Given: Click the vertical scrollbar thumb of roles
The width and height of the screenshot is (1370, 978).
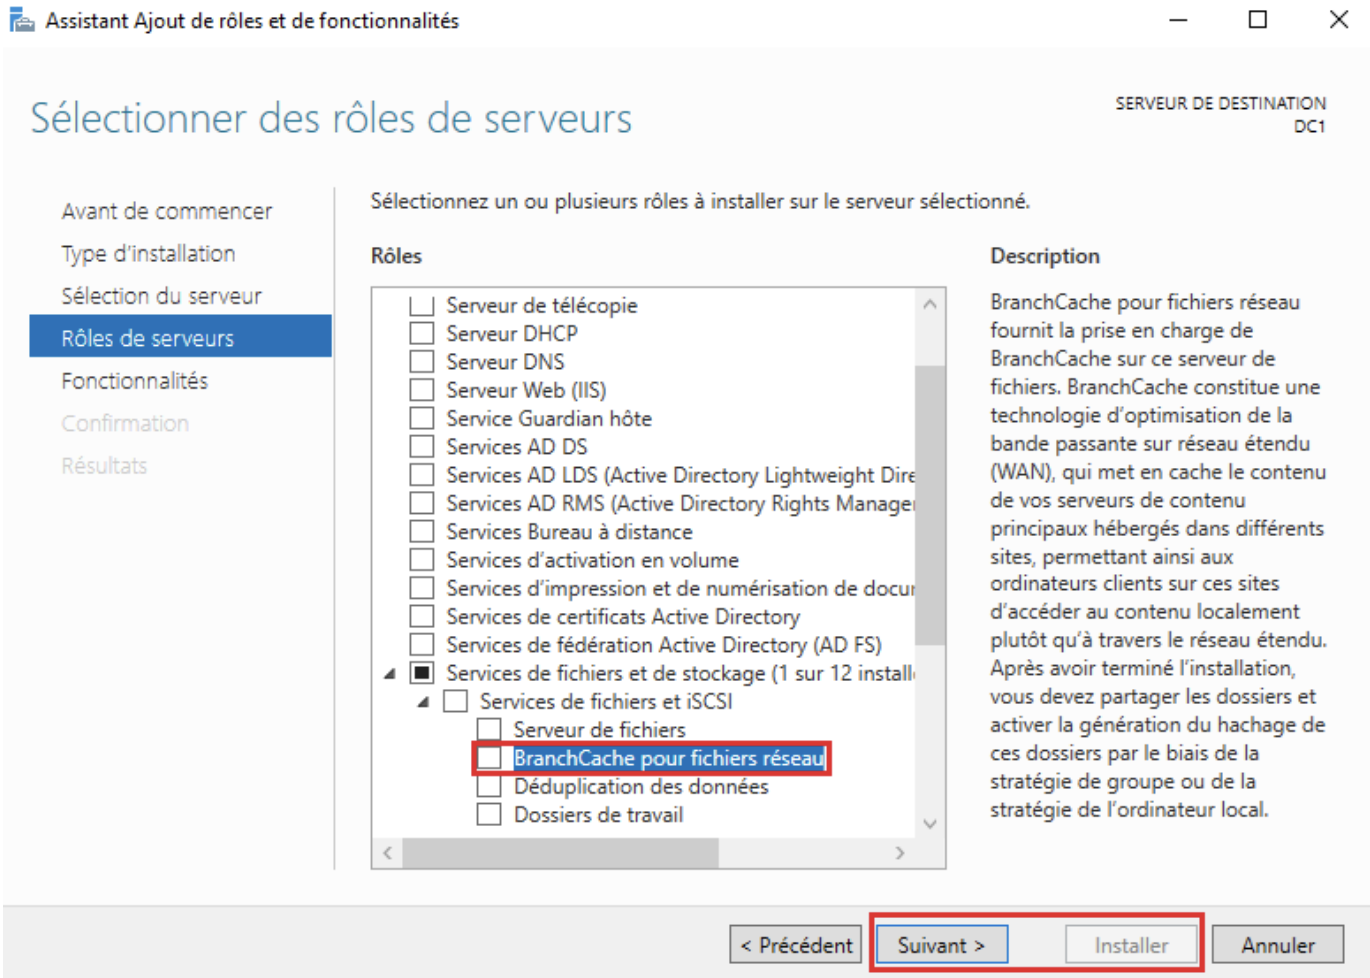Looking at the screenshot, I should click(929, 505).
